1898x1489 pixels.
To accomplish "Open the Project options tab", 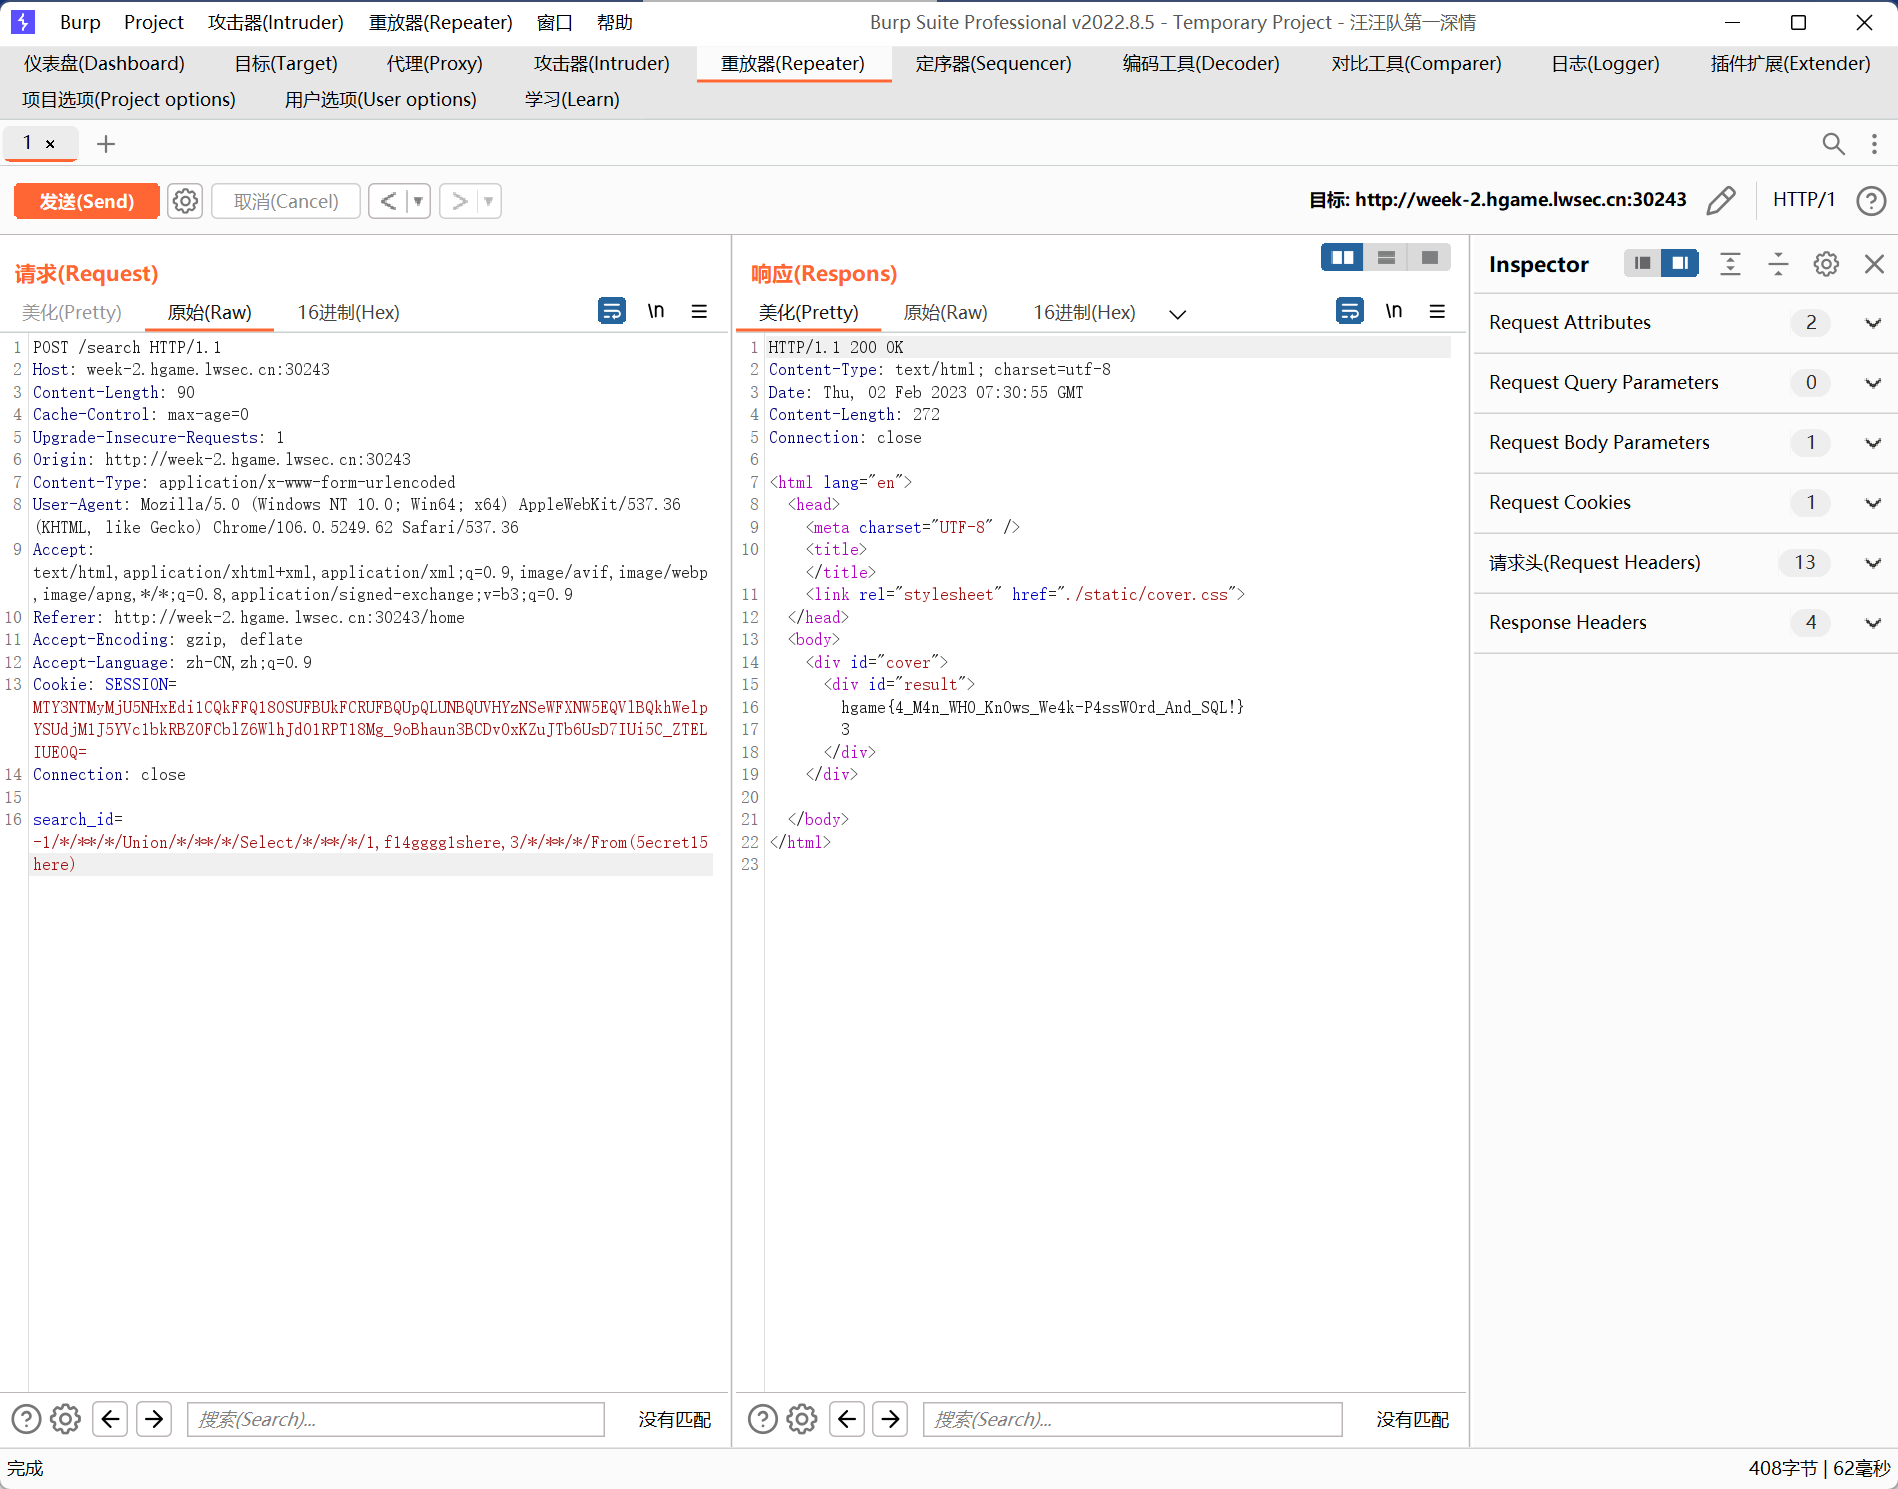I will (129, 99).
